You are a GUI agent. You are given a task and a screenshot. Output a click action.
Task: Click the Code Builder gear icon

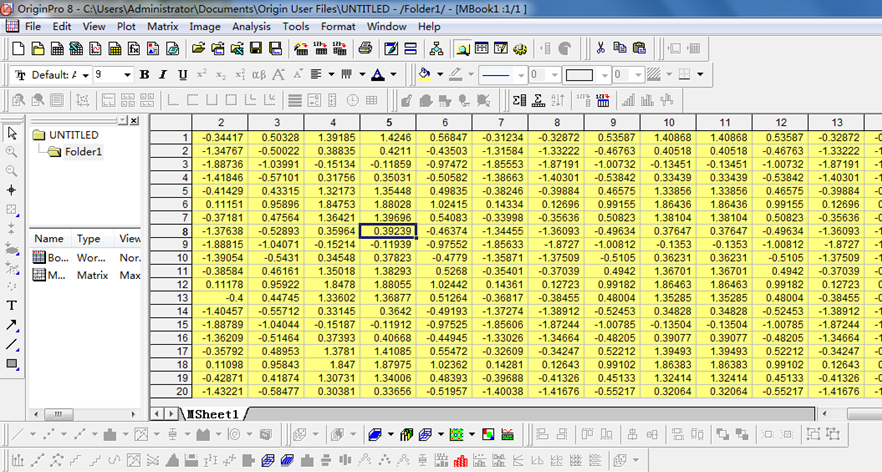pyautogui.click(x=520, y=49)
